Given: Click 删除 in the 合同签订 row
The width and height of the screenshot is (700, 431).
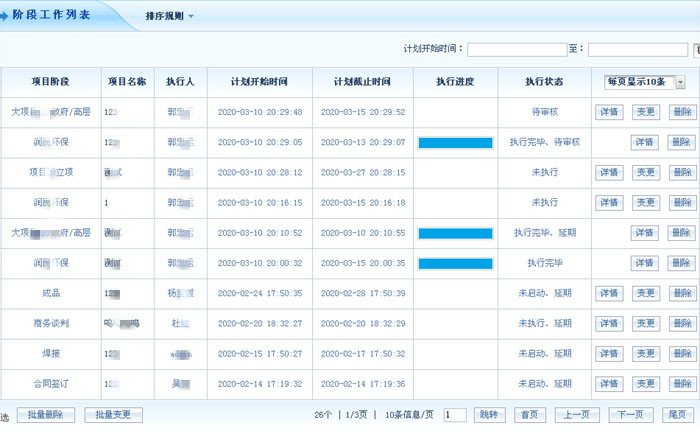Looking at the screenshot, I should [681, 384].
